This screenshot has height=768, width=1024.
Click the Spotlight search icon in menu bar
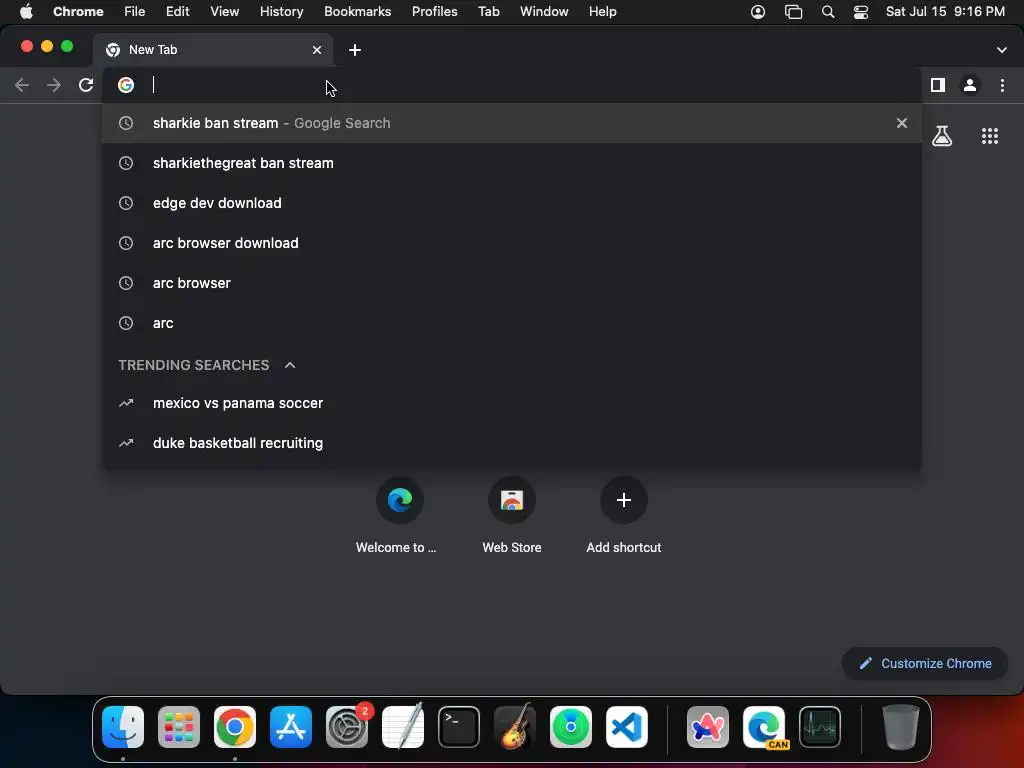828,12
